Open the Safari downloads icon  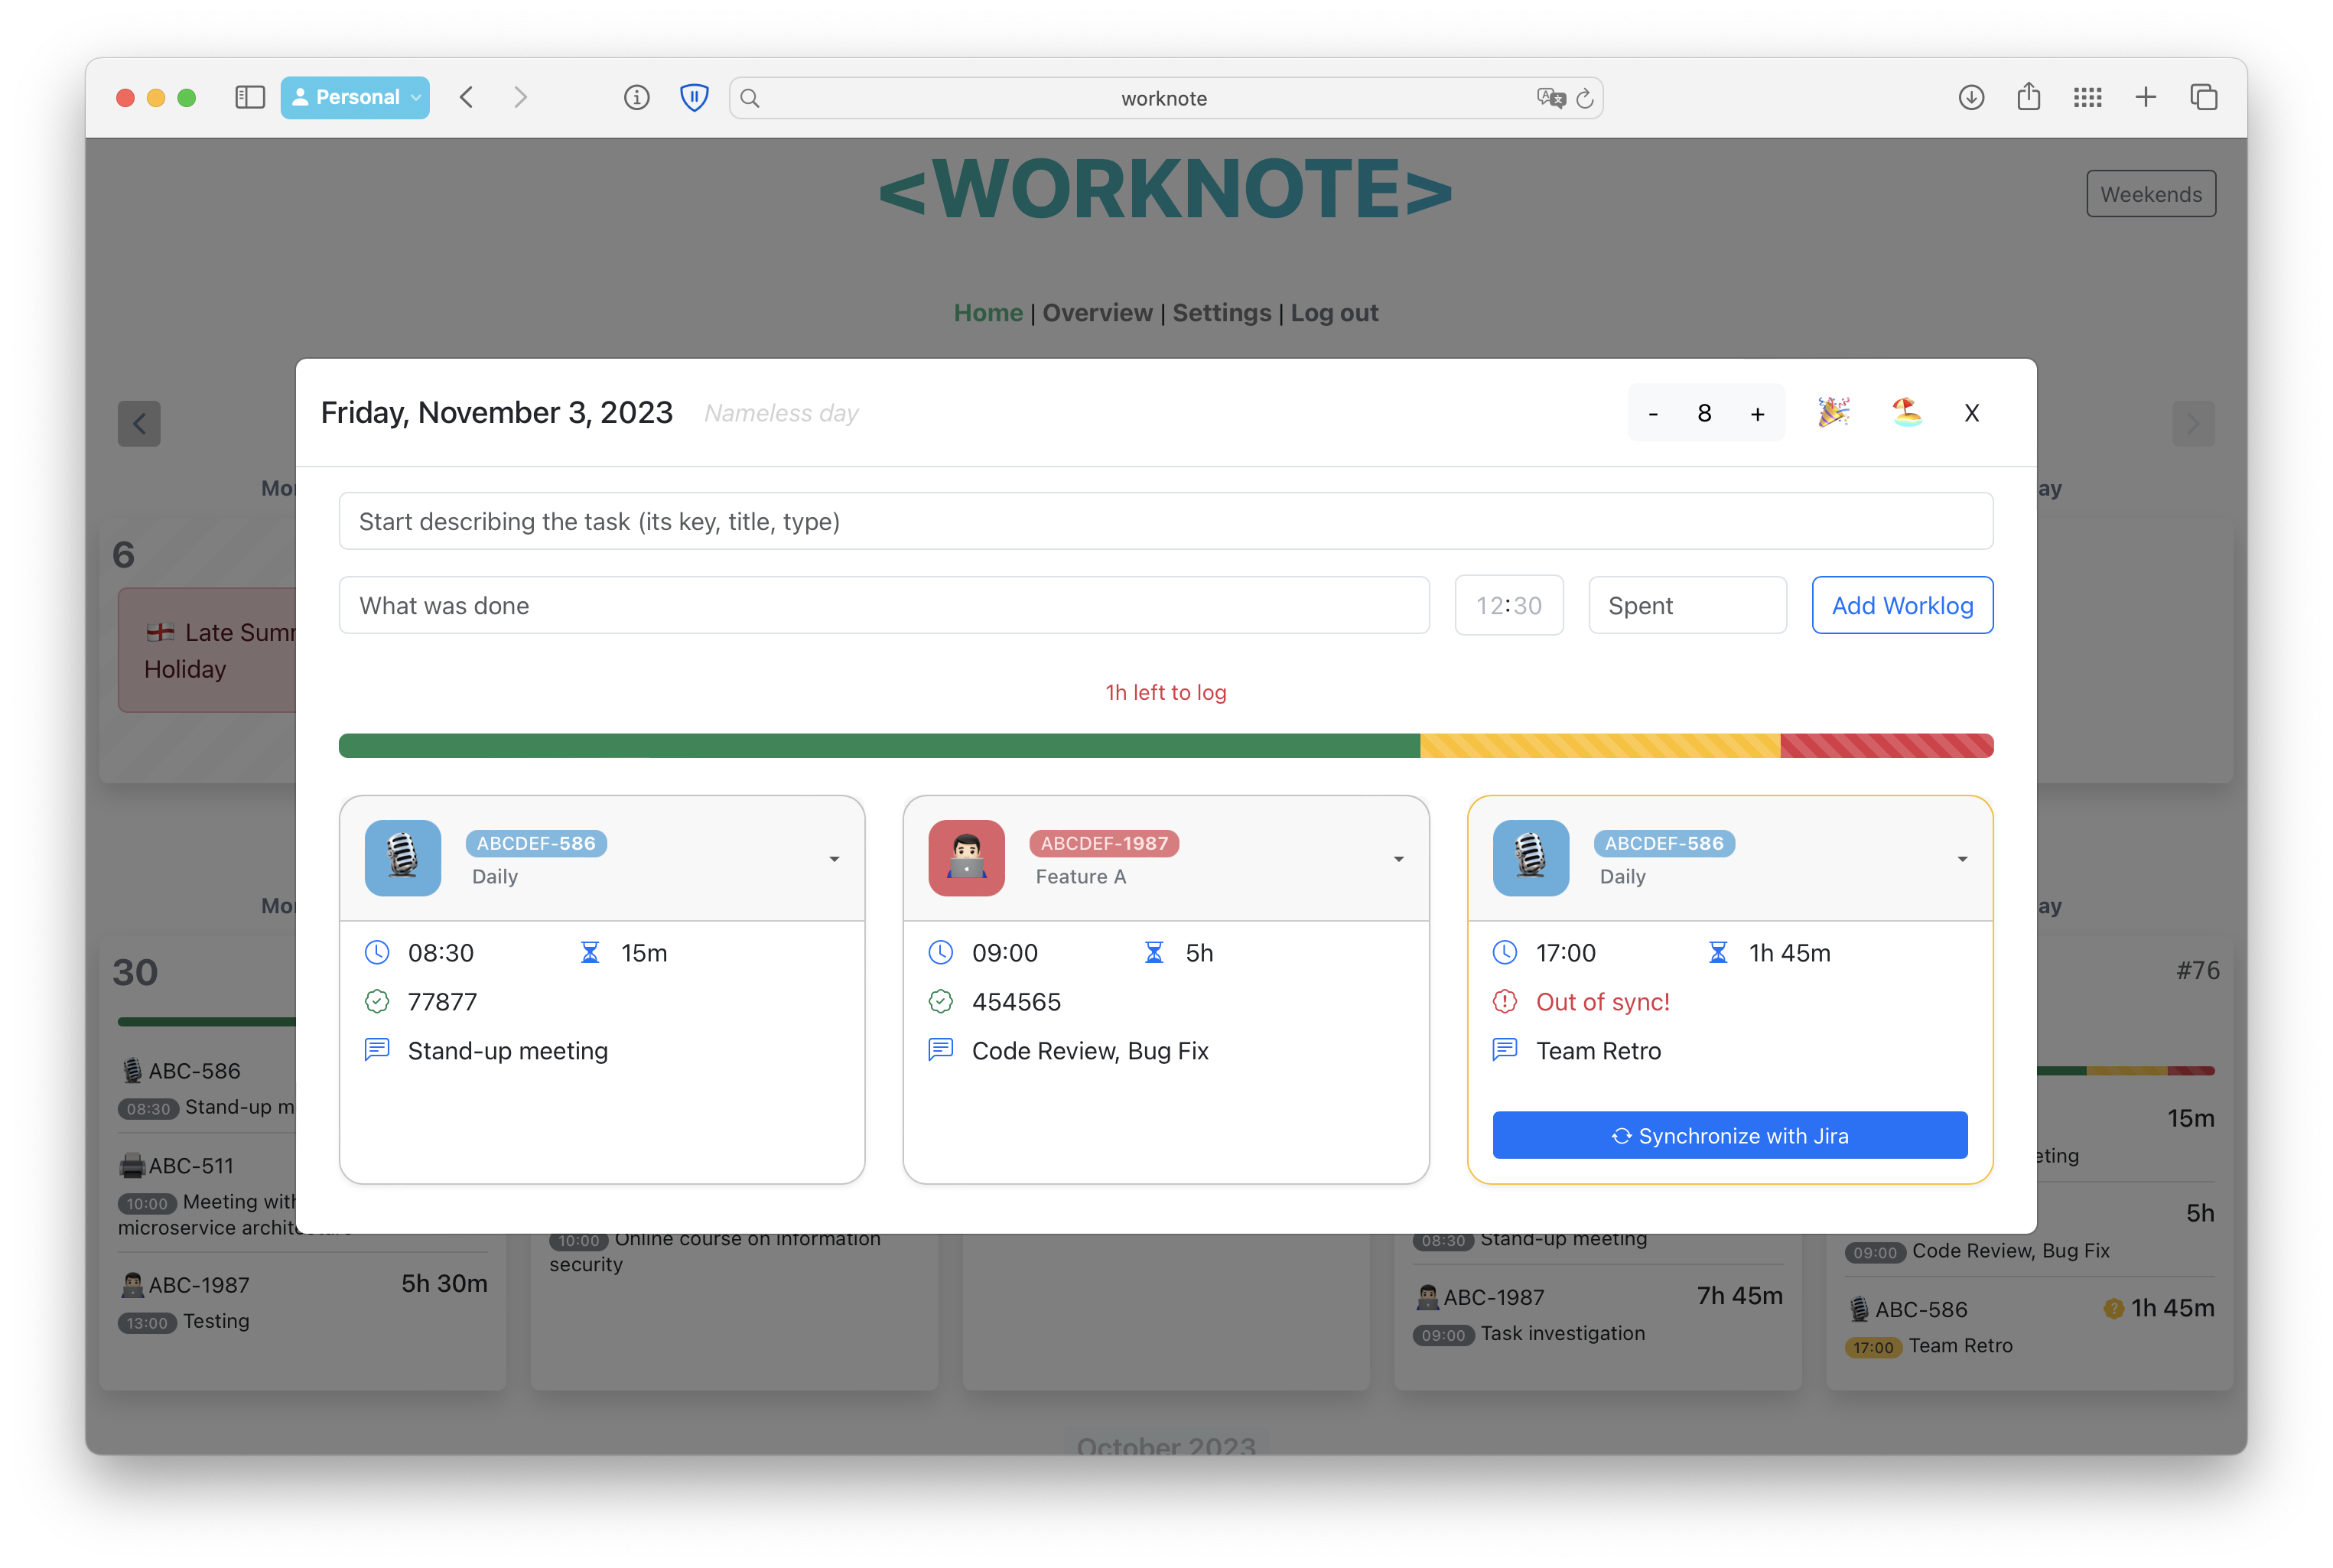1971,97
